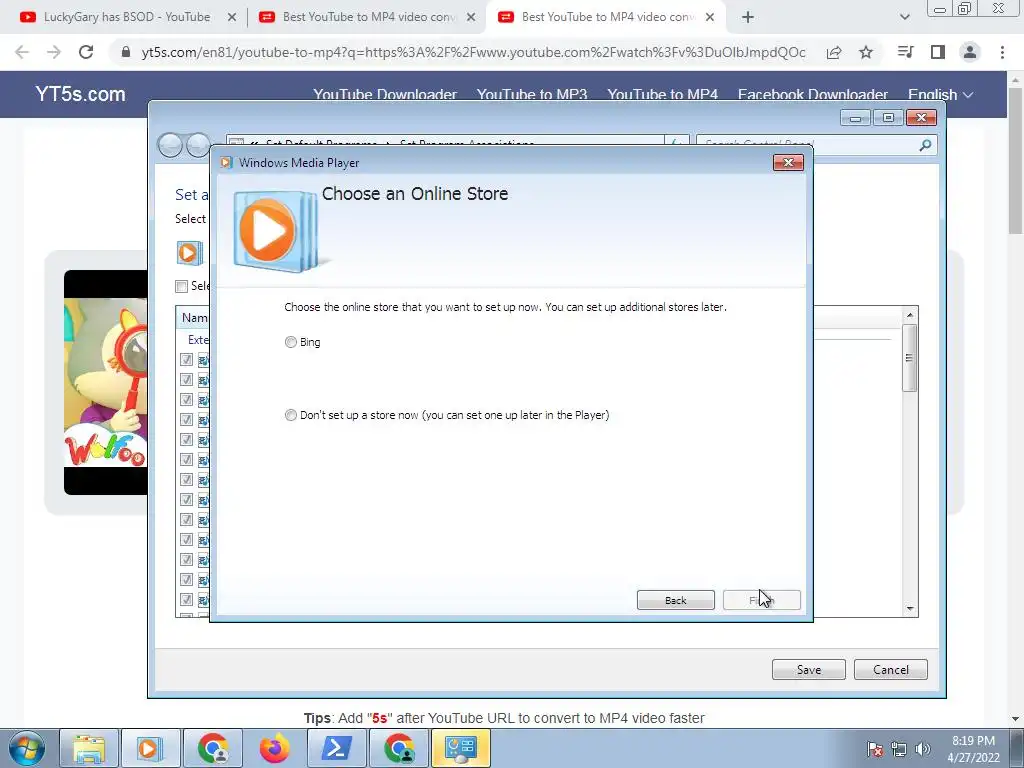Click the scrollbar up arrow in the associations list
The width and height of the screenshot is (1024, 768).
(910, 315)
